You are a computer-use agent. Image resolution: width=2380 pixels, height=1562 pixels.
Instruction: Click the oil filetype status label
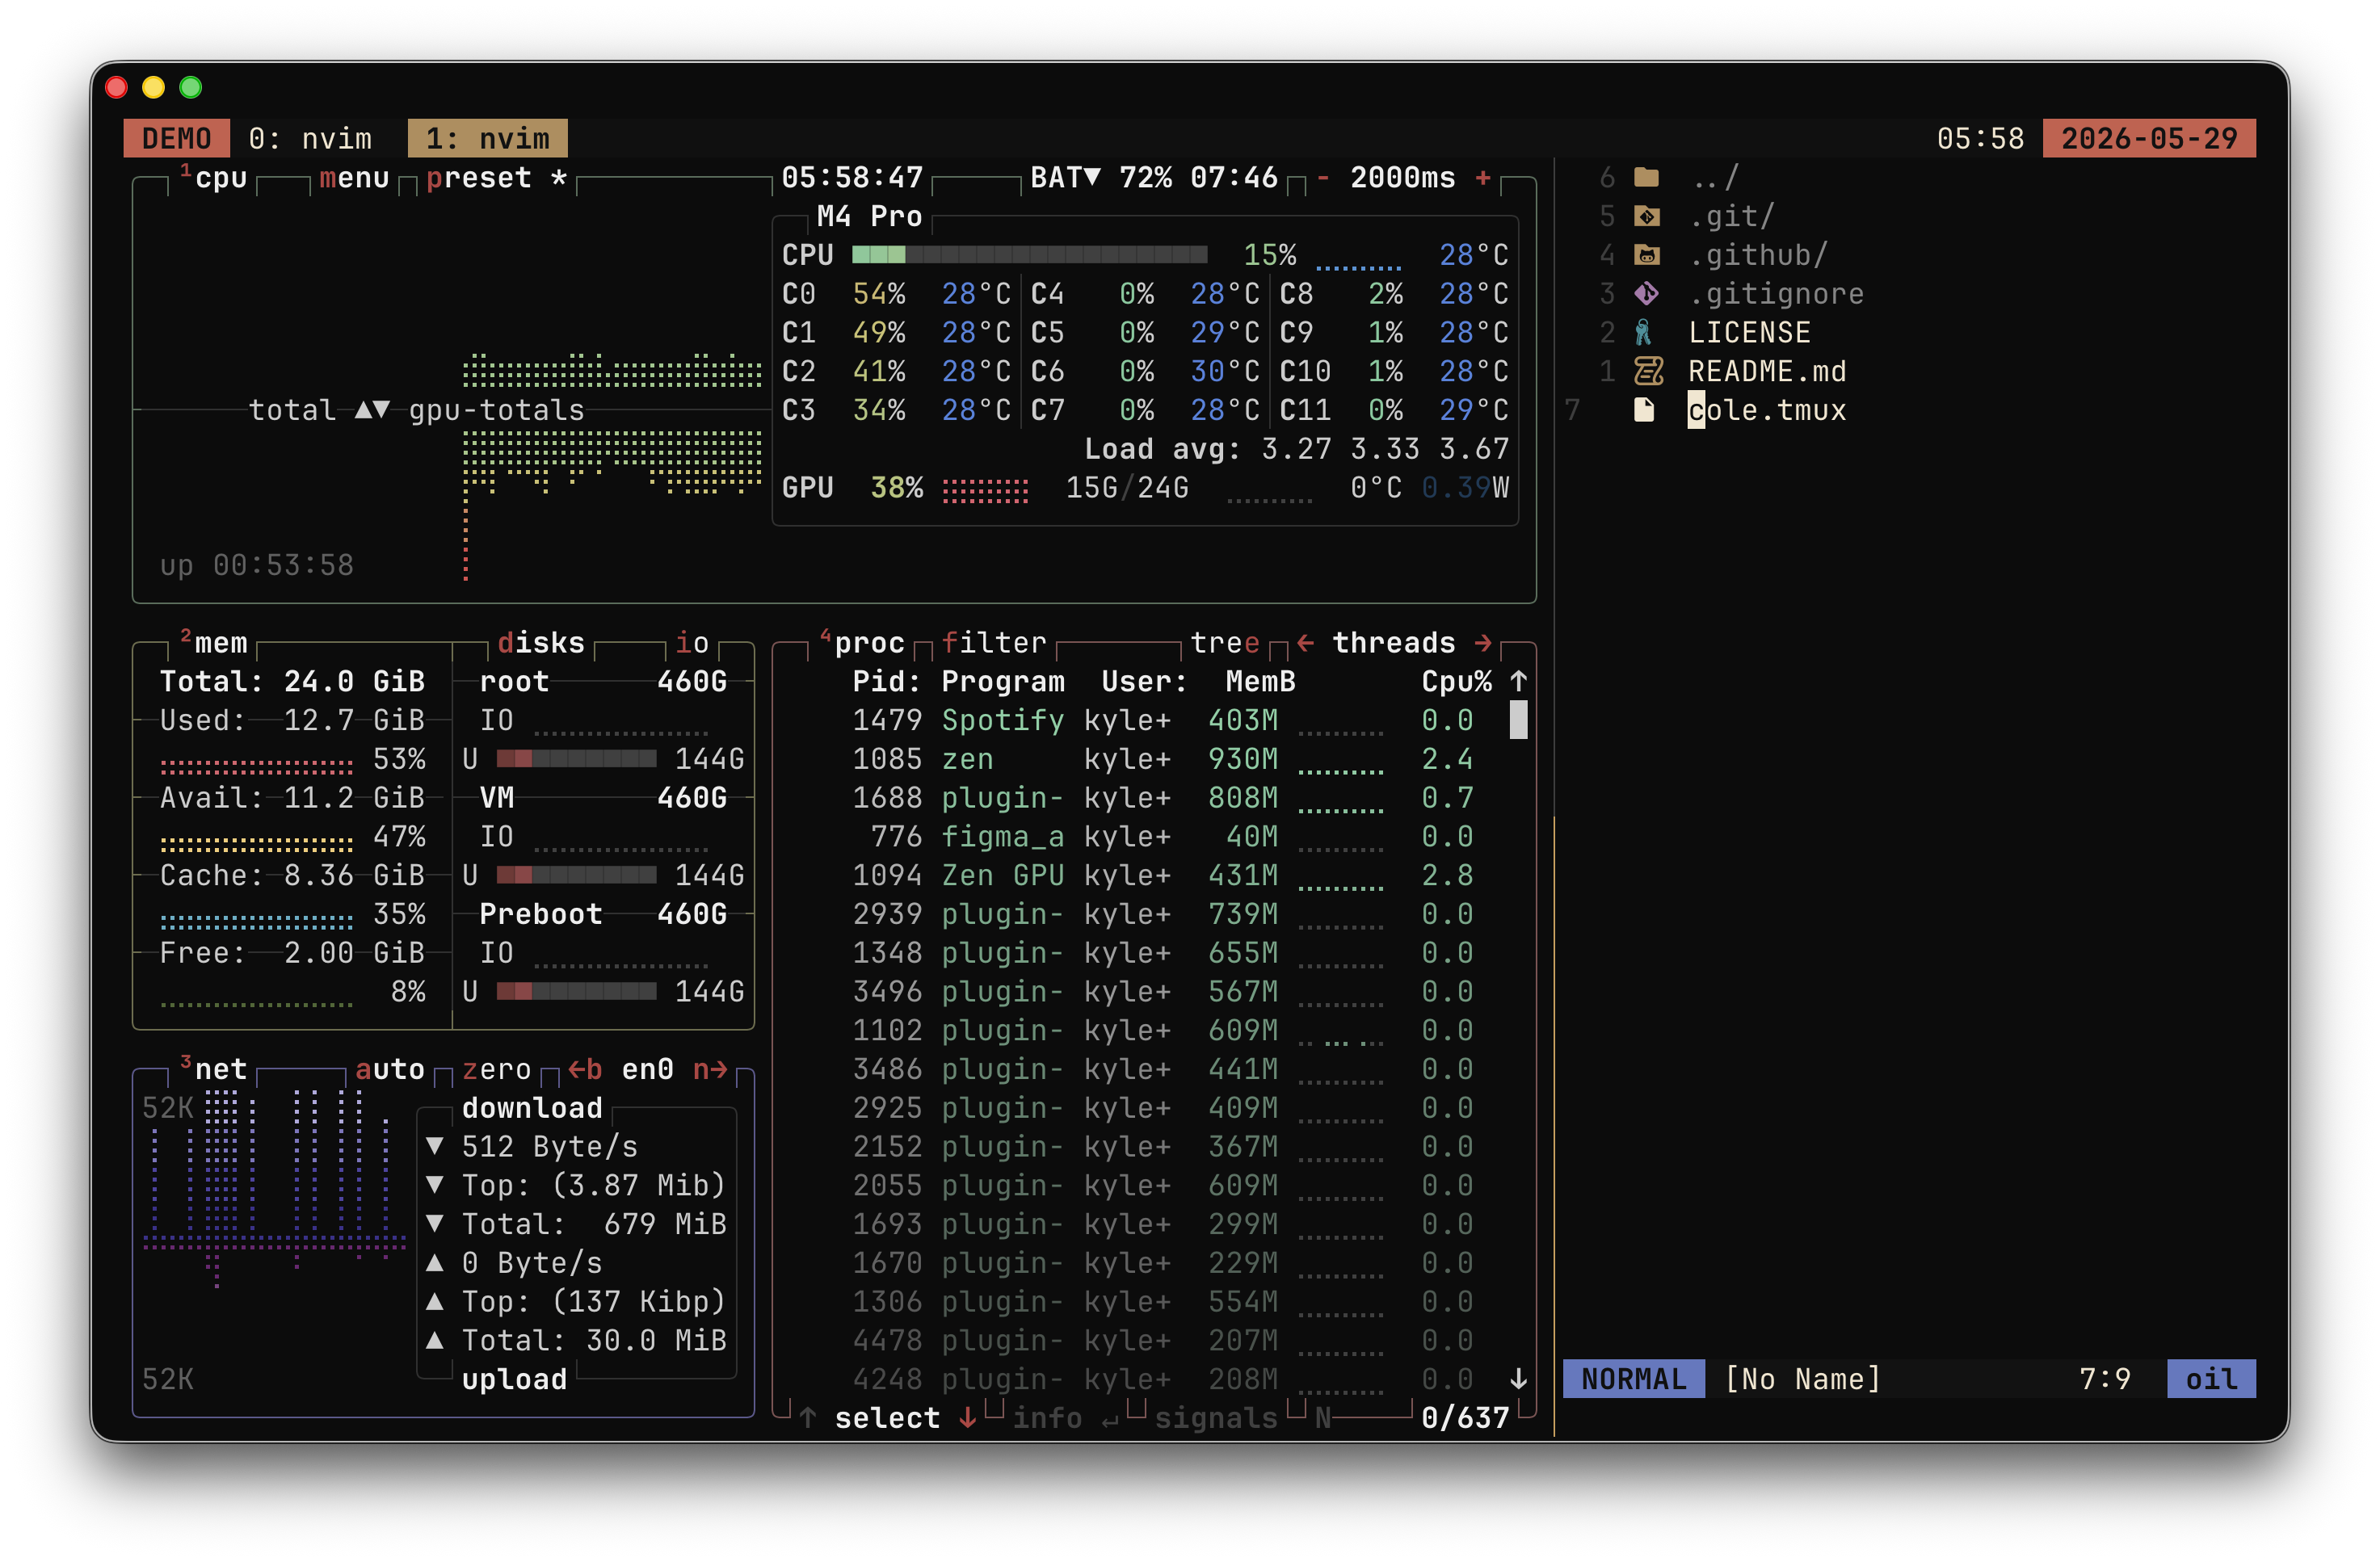[2212, 1379]
